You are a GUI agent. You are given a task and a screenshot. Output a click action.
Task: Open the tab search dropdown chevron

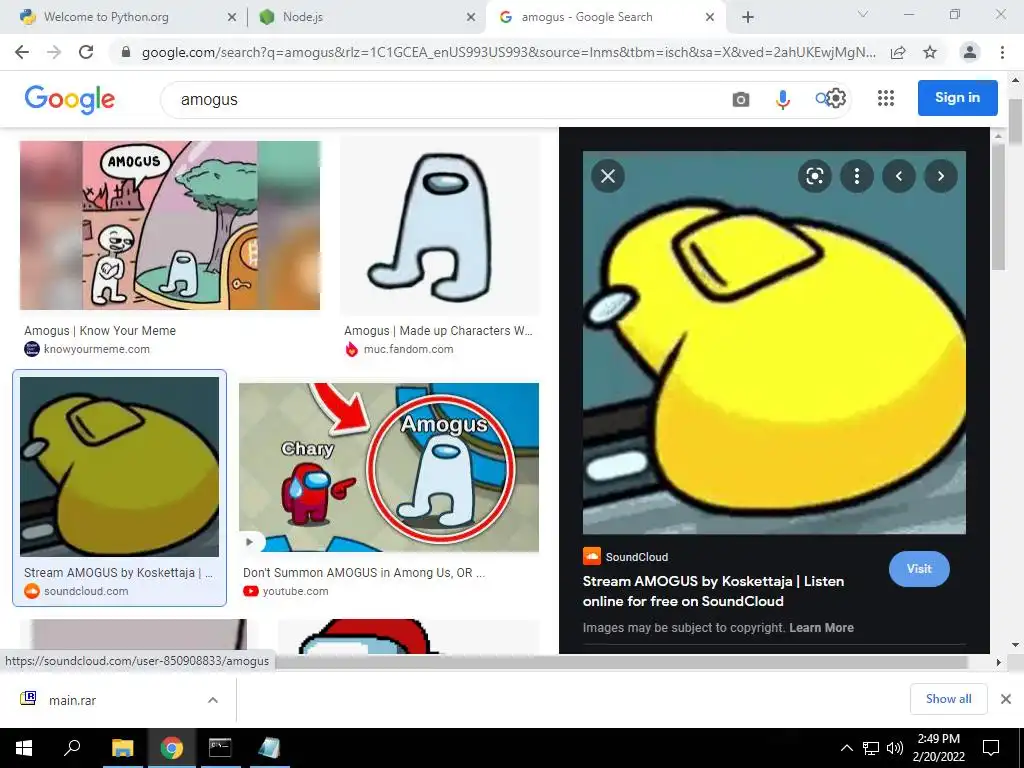863,14
